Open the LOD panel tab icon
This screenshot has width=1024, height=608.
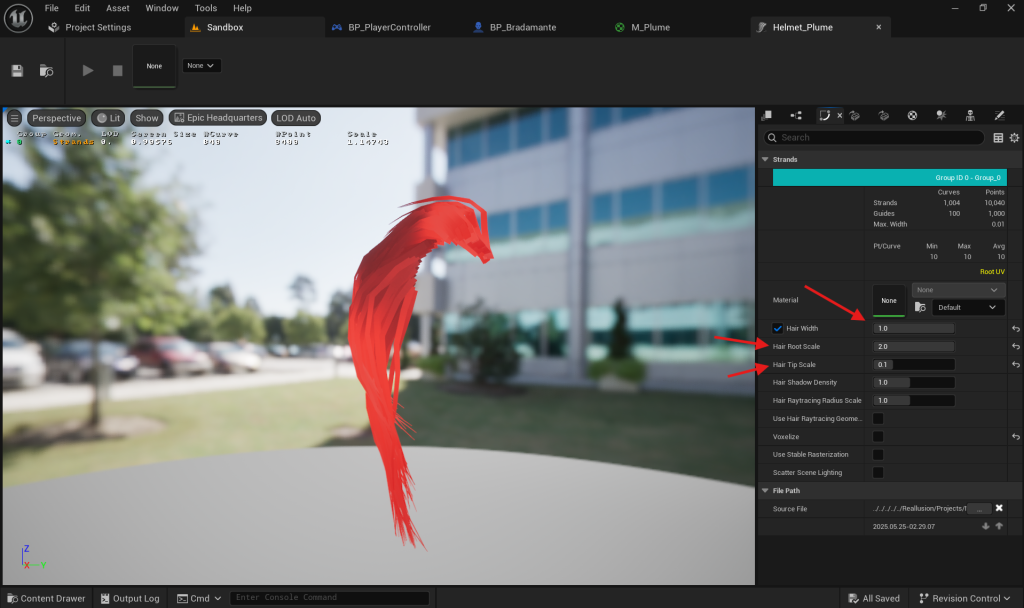[767, 116]
